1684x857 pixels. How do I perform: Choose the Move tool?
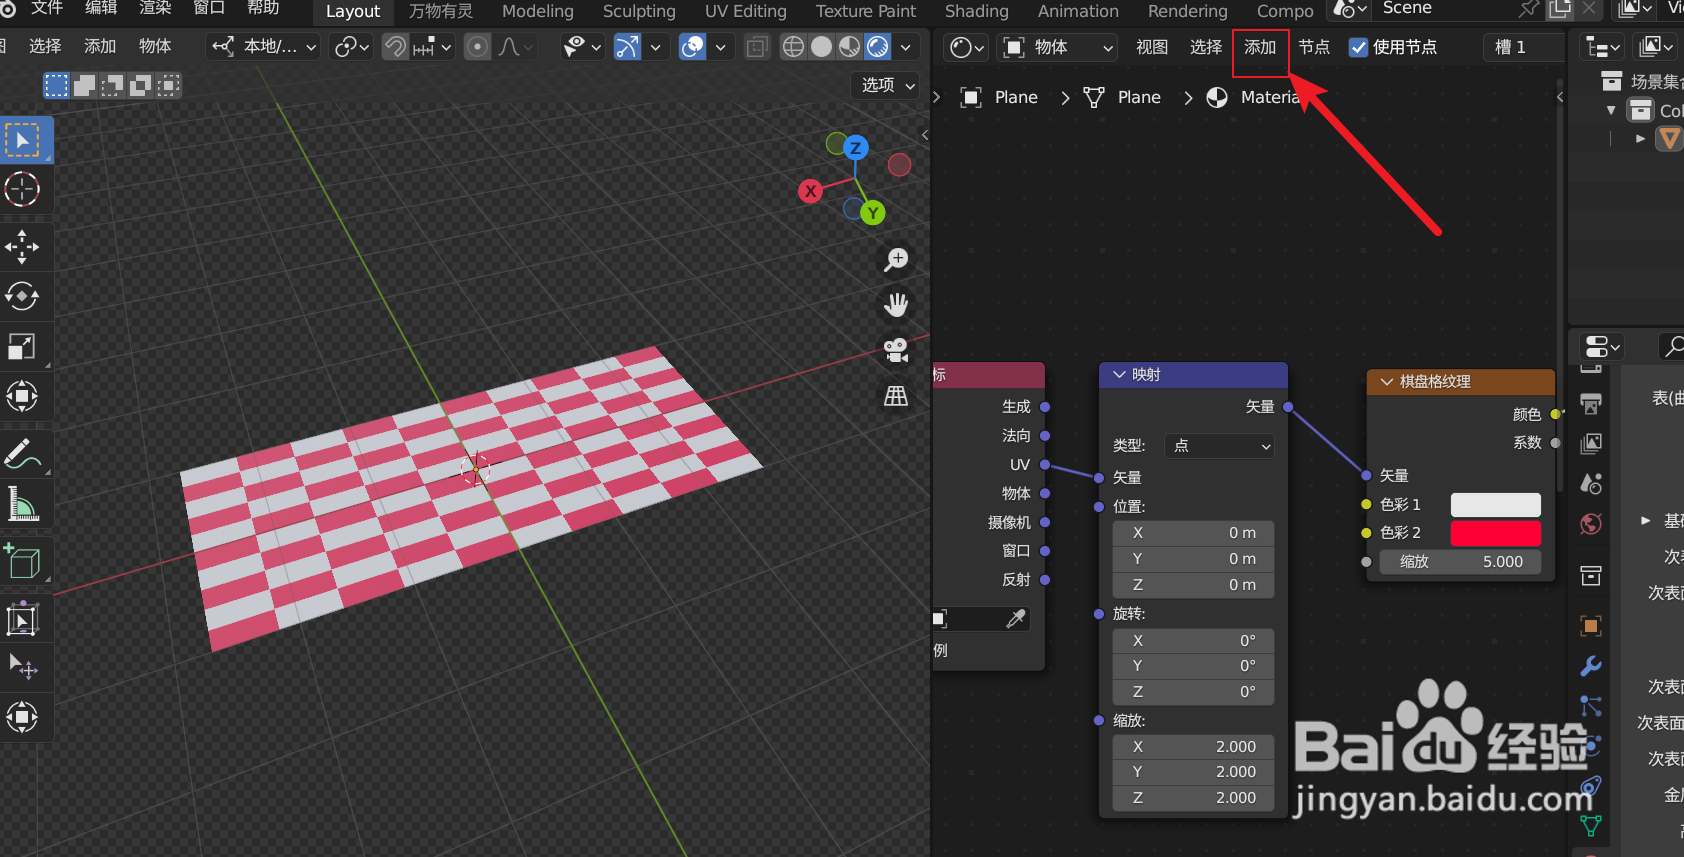(23, 247)
